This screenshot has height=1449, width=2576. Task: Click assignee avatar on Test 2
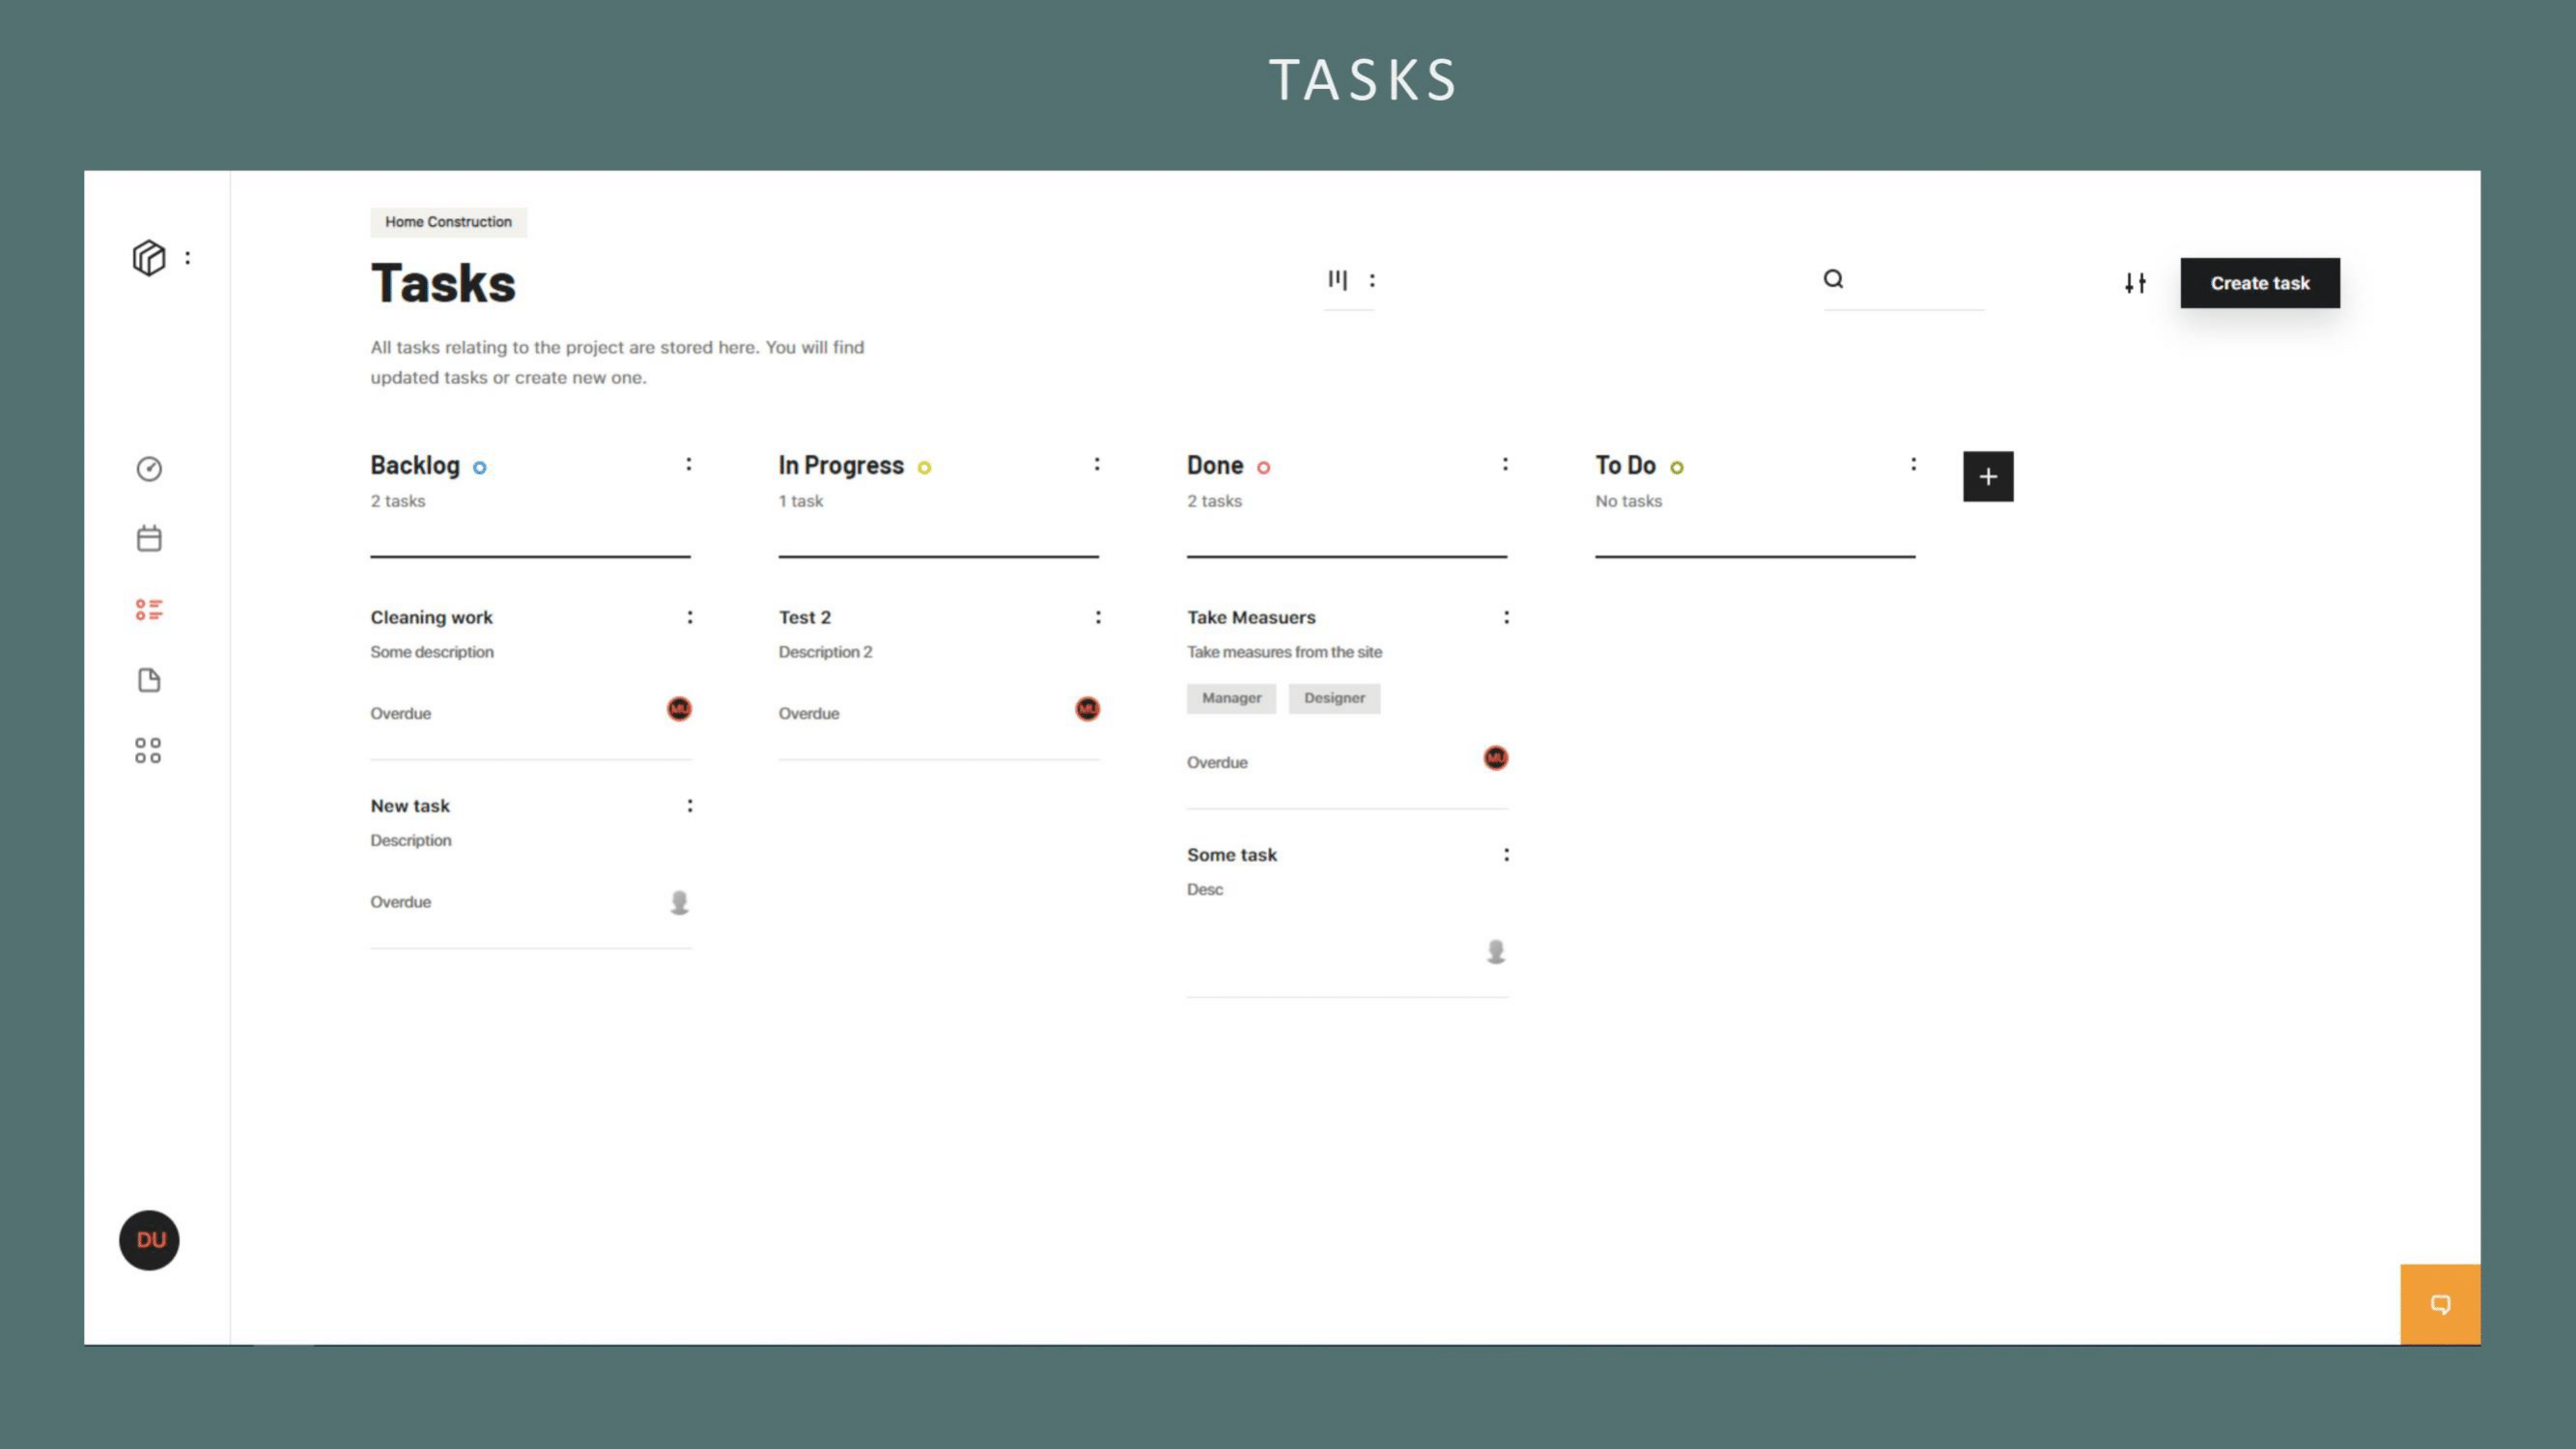(x=1087, y=709)
